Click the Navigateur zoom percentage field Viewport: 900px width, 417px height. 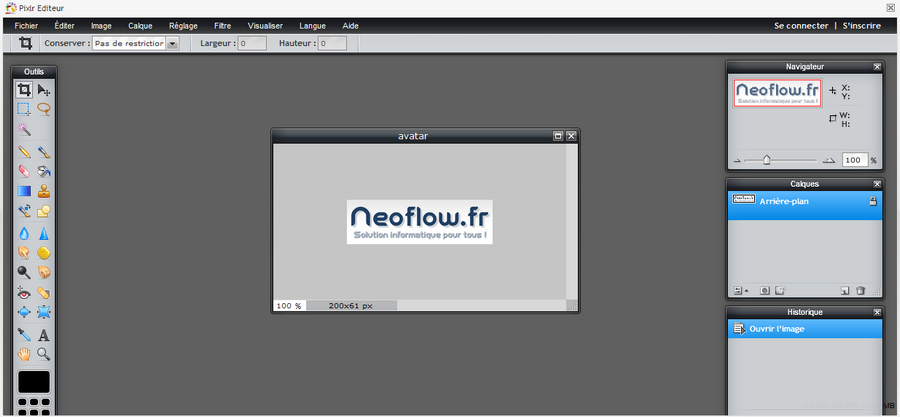pos(854,160)
